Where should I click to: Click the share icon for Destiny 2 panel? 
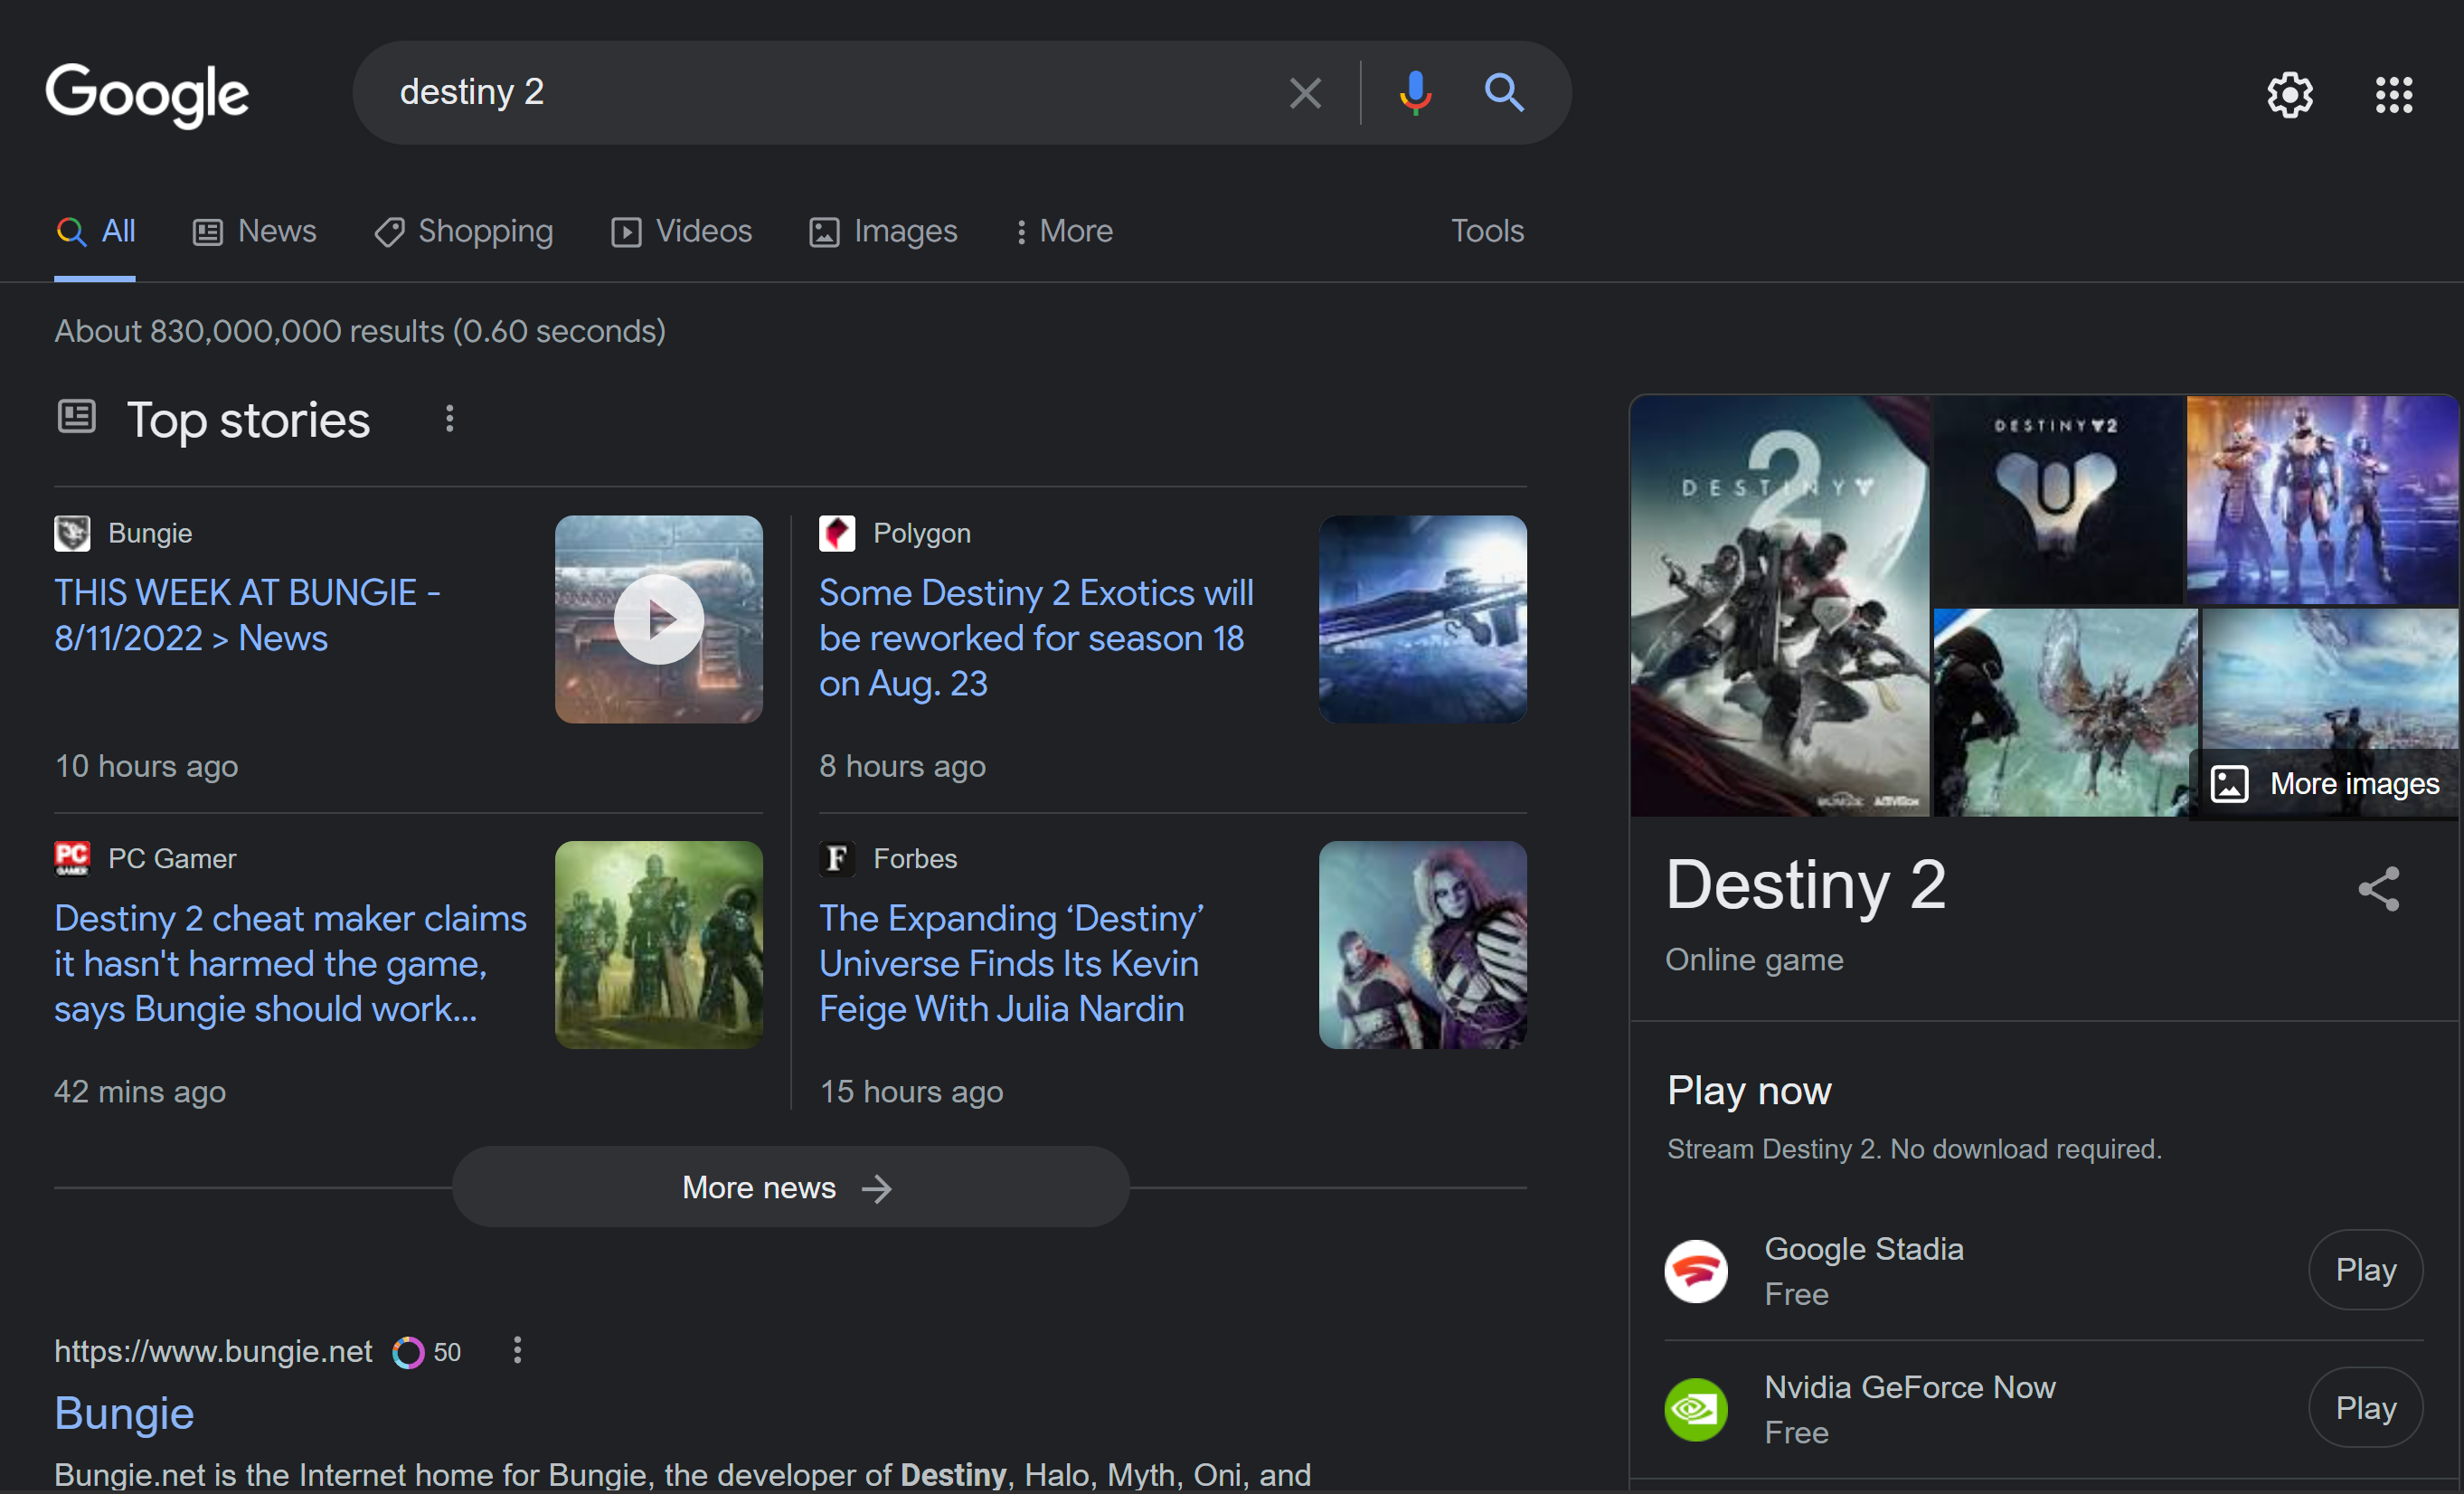tap(2380, 889)
